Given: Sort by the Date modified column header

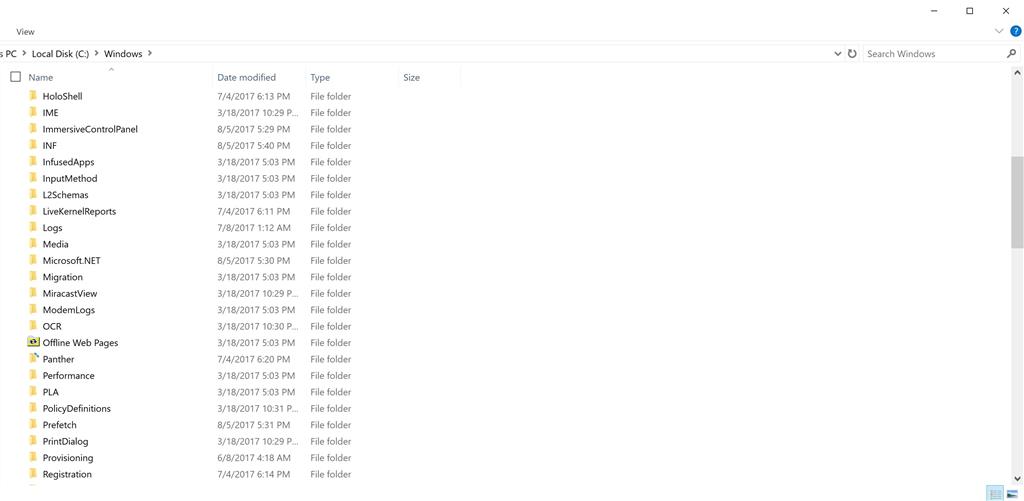Looking at the screenshot, I should 247,77.
